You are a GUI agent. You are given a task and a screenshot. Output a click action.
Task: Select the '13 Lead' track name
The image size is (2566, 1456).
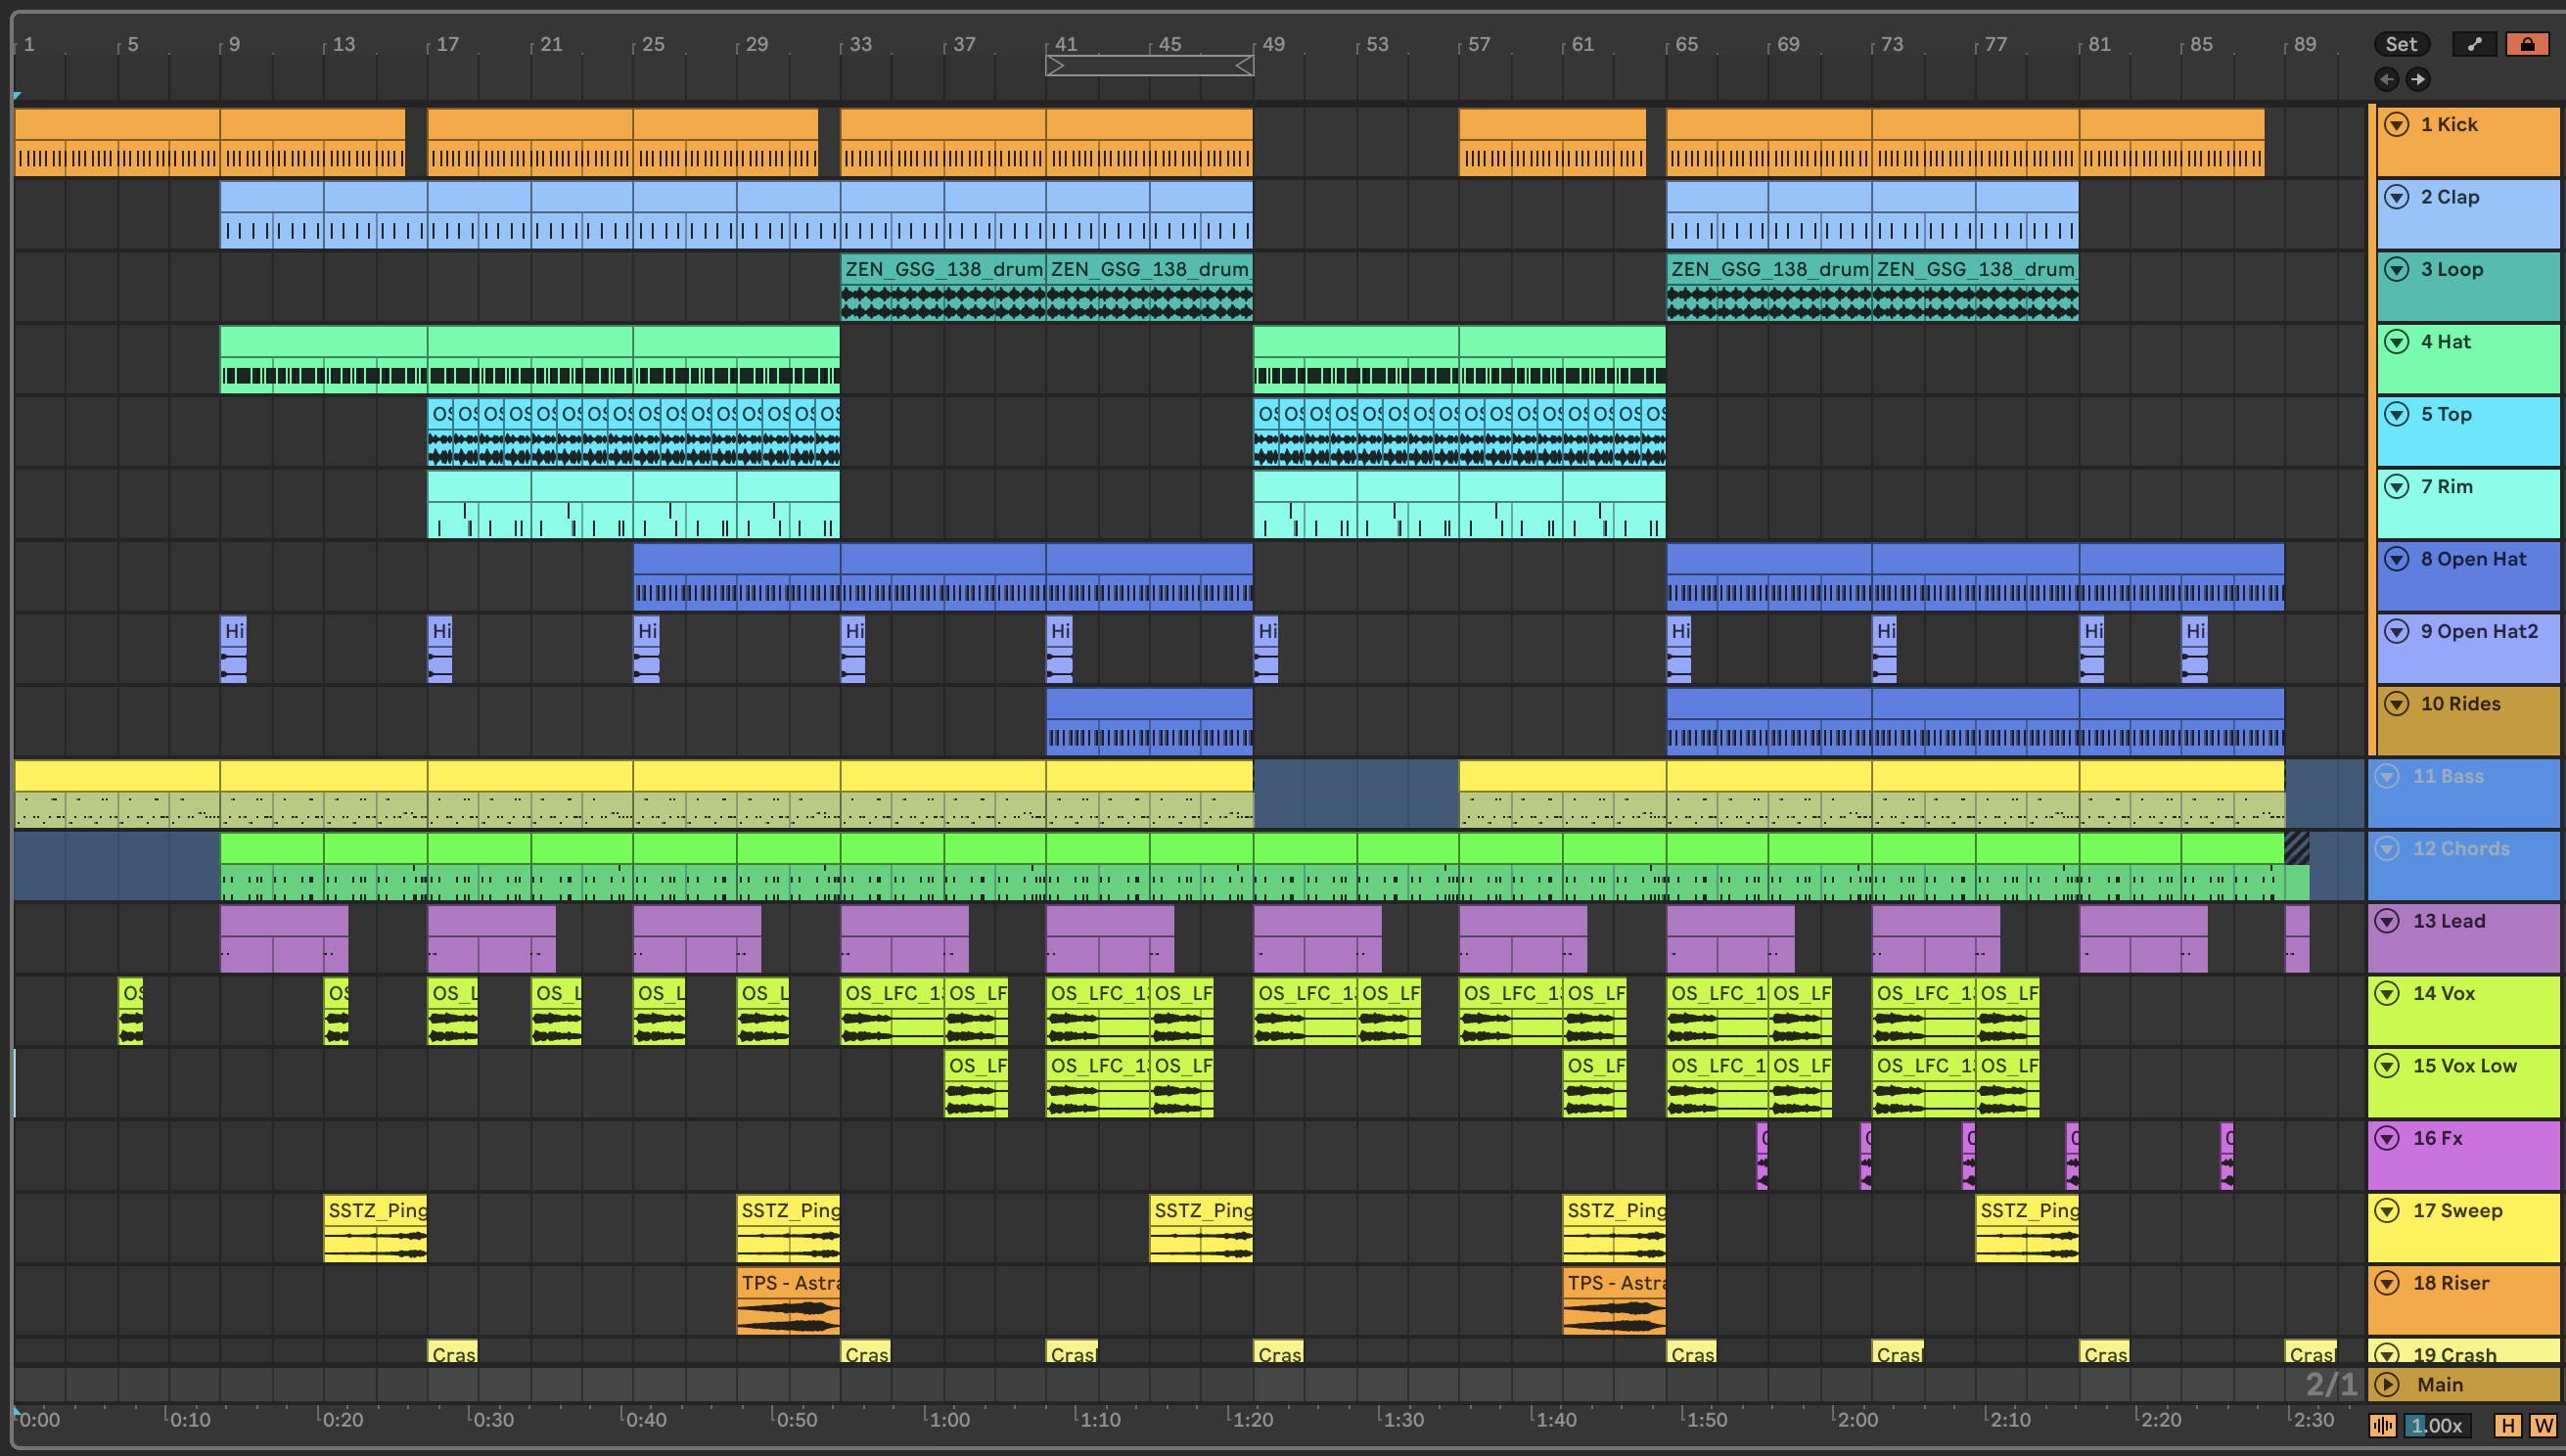(2449, 921)
